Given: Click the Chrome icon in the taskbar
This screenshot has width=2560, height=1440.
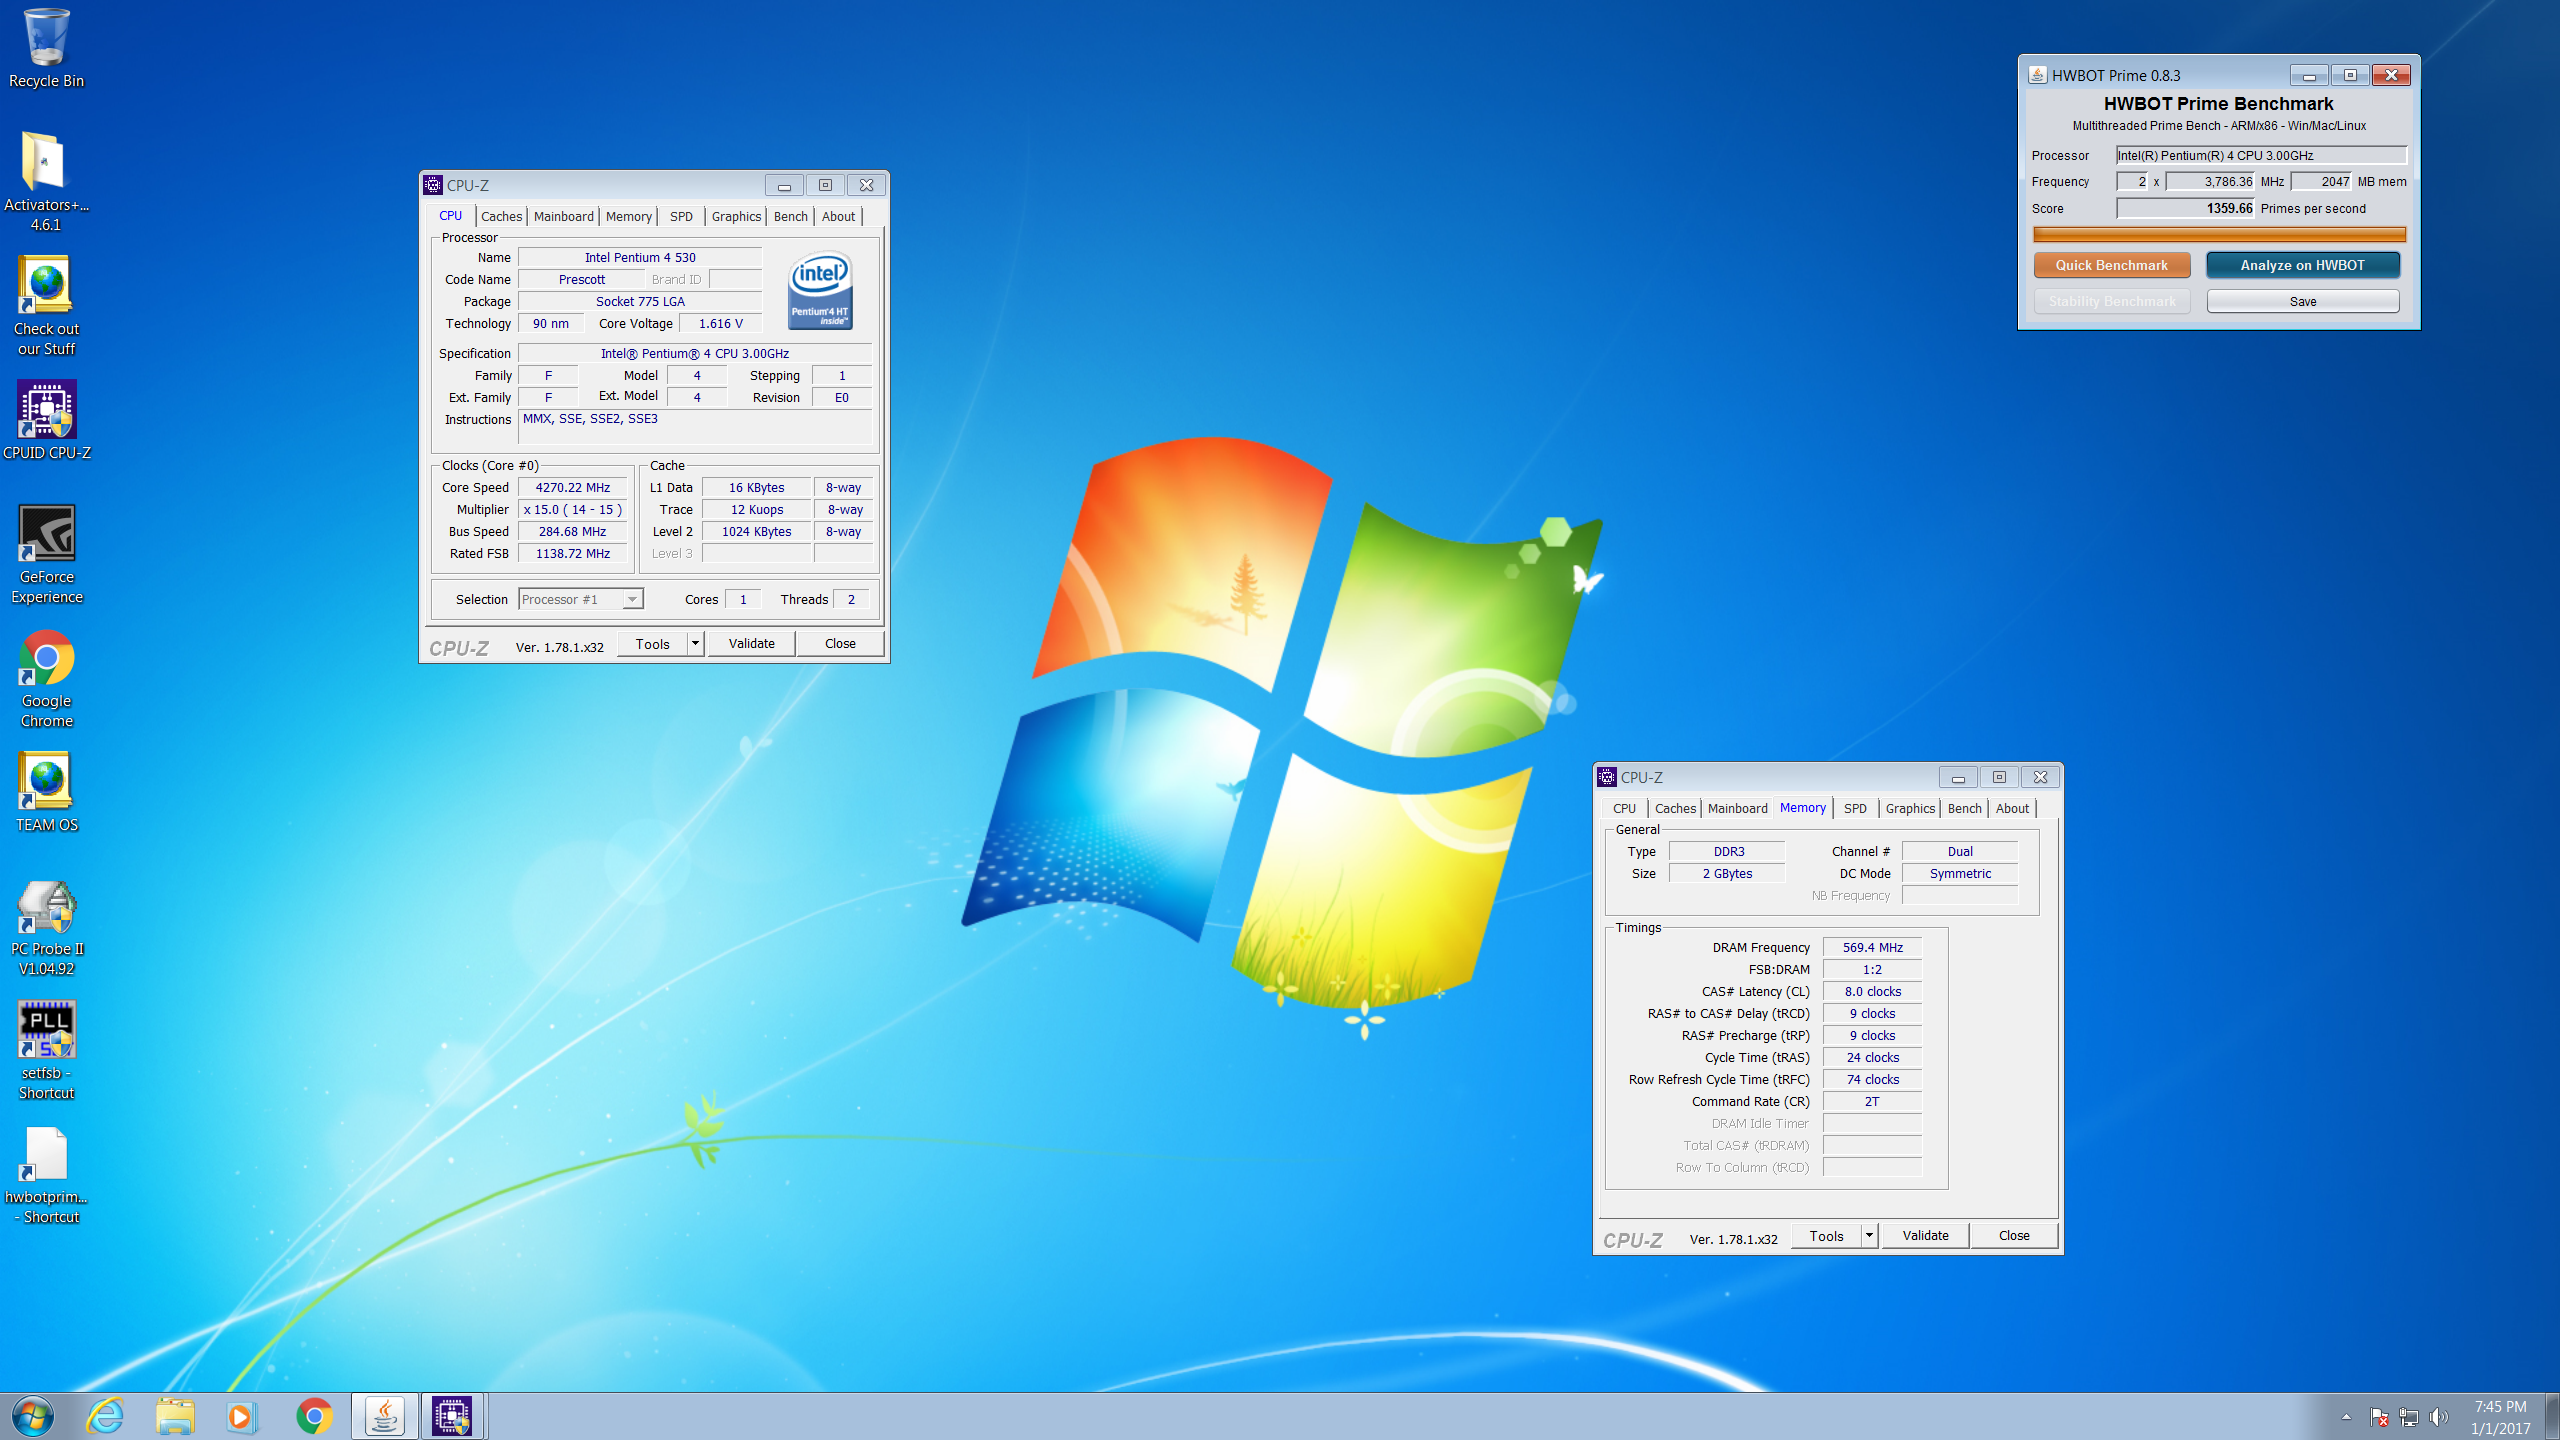Looking at the screenshot, I should tap(314, 1416).
